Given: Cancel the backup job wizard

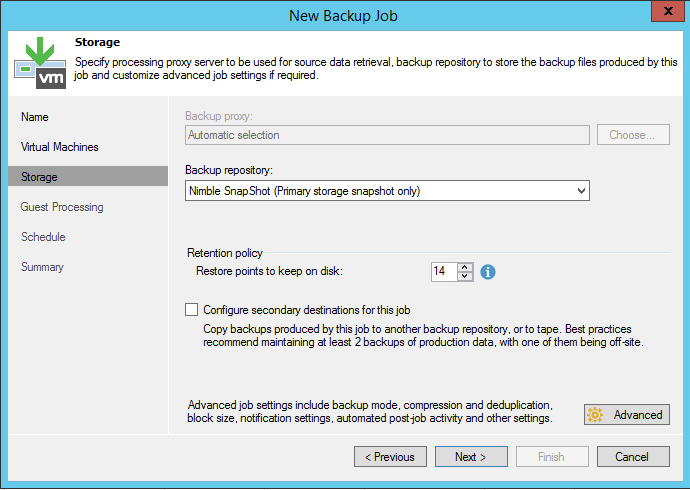Looking at the screenshot, I should pos(633,457).
